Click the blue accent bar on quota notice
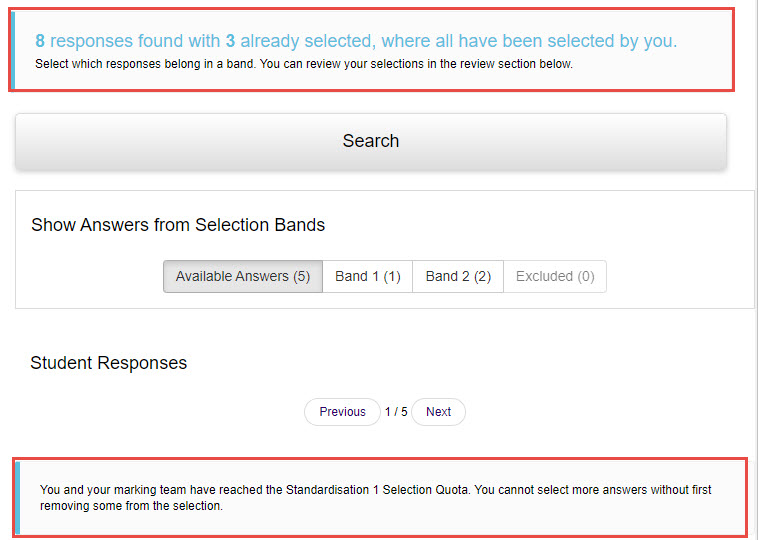This screenshot has width=758, height=540. (17, 498)
